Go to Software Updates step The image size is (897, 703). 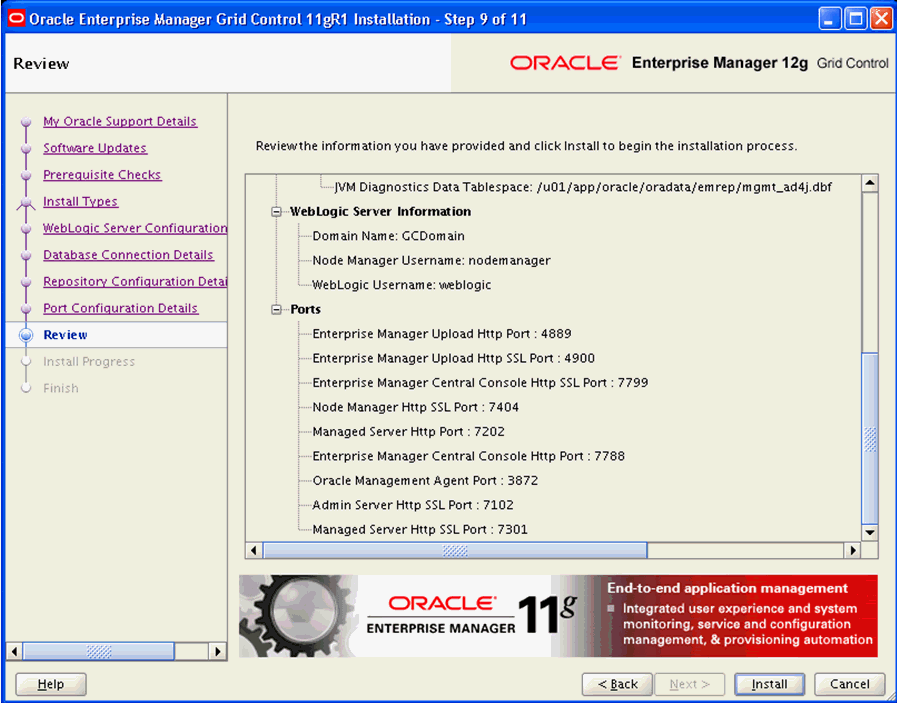coord(95,148)
